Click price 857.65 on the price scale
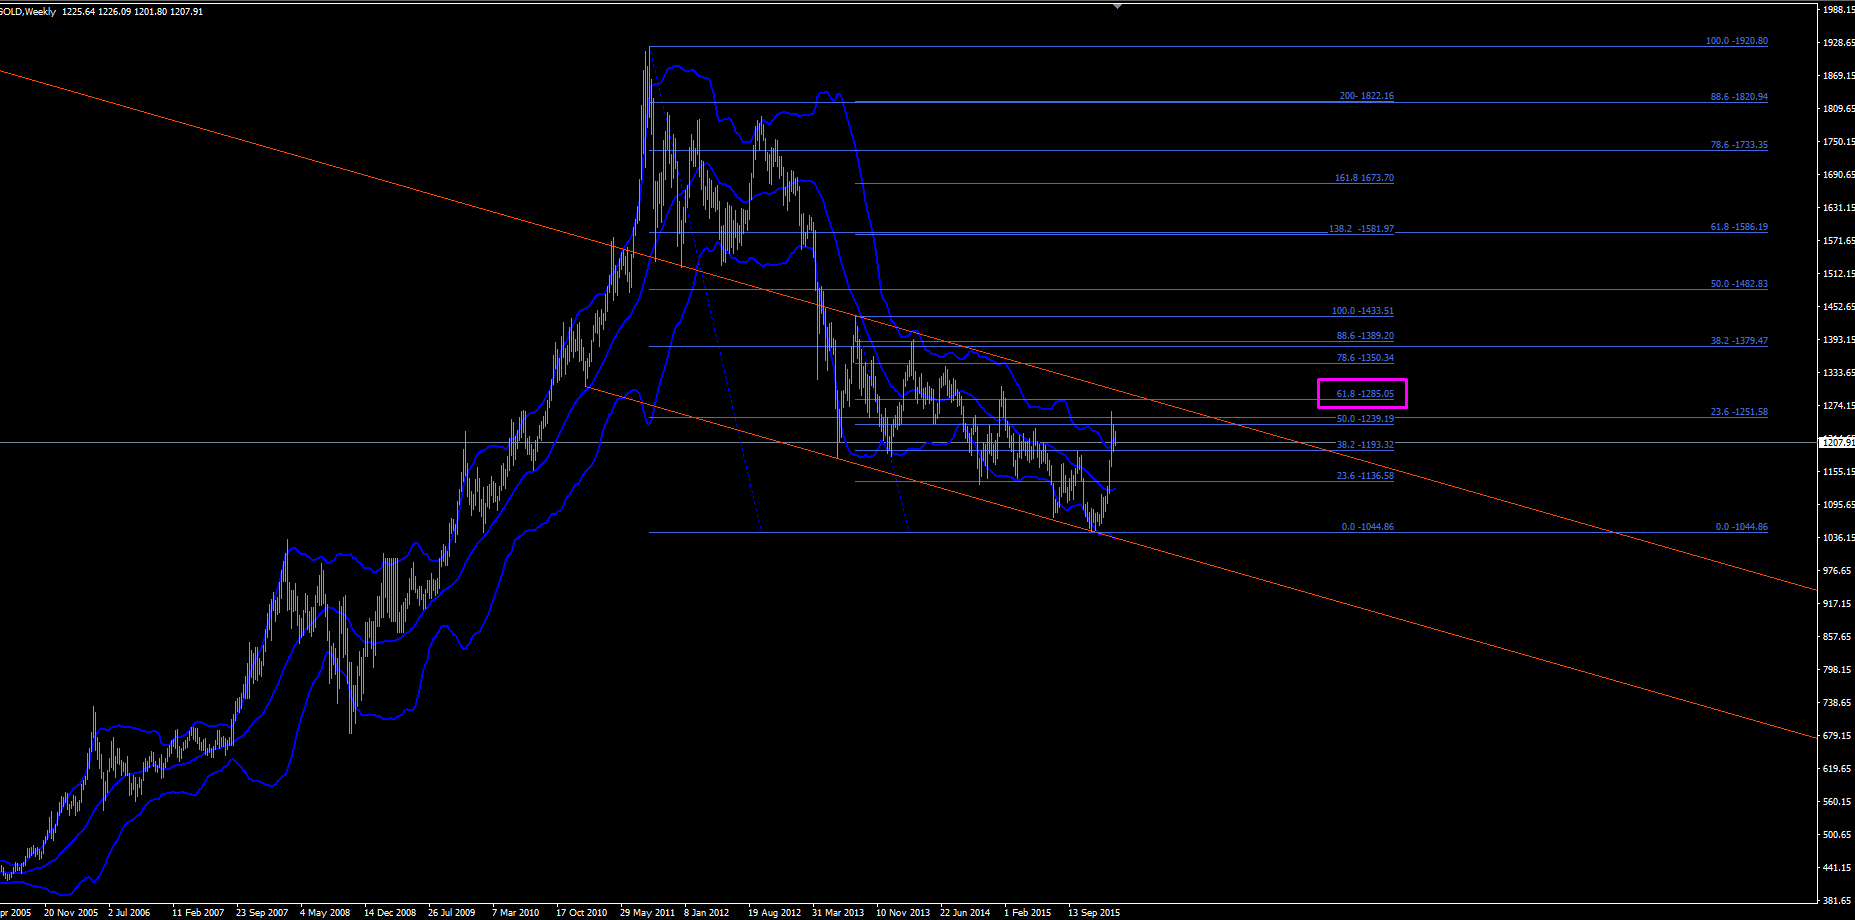This screenshot has width=1855, height=920. [x=1839, y=637]
